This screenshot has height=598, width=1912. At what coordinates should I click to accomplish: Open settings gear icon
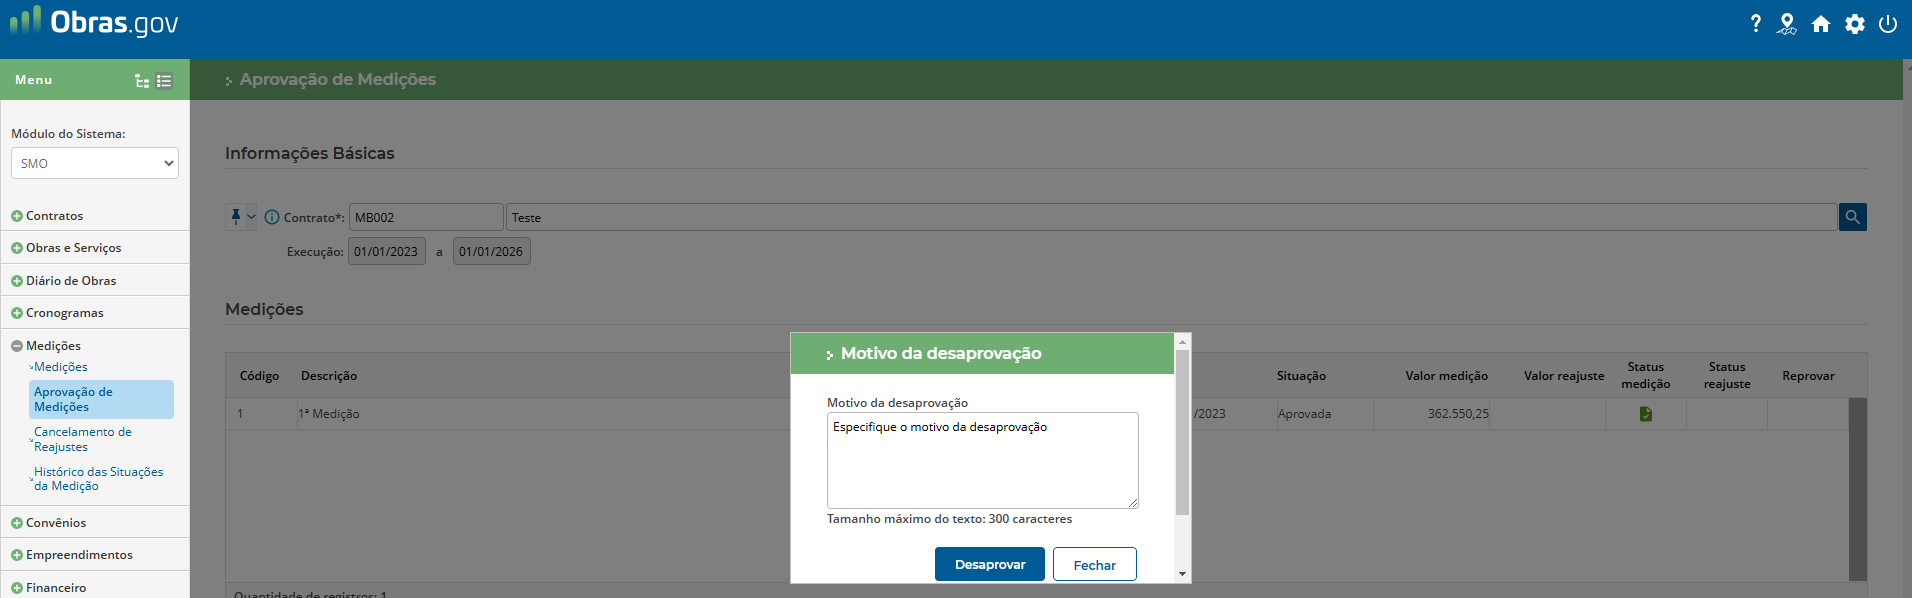point(1855,24)
